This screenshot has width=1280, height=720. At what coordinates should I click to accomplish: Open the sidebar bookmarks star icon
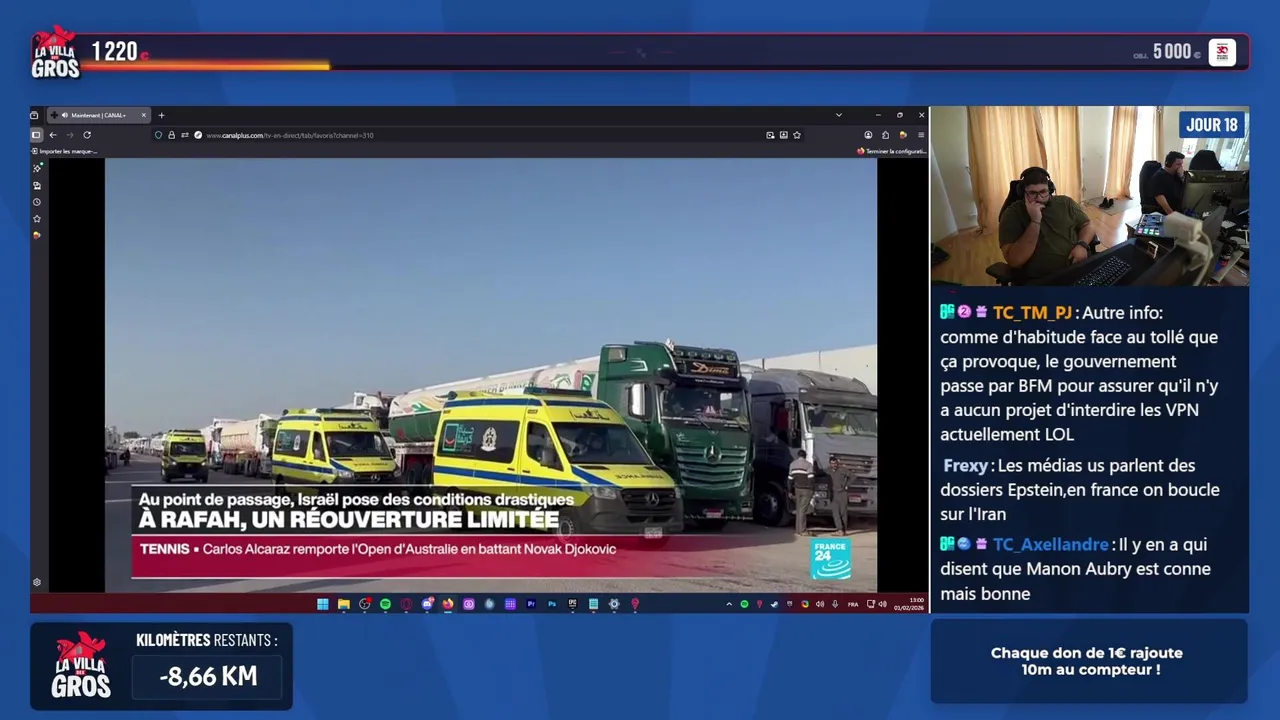[37, 218]
